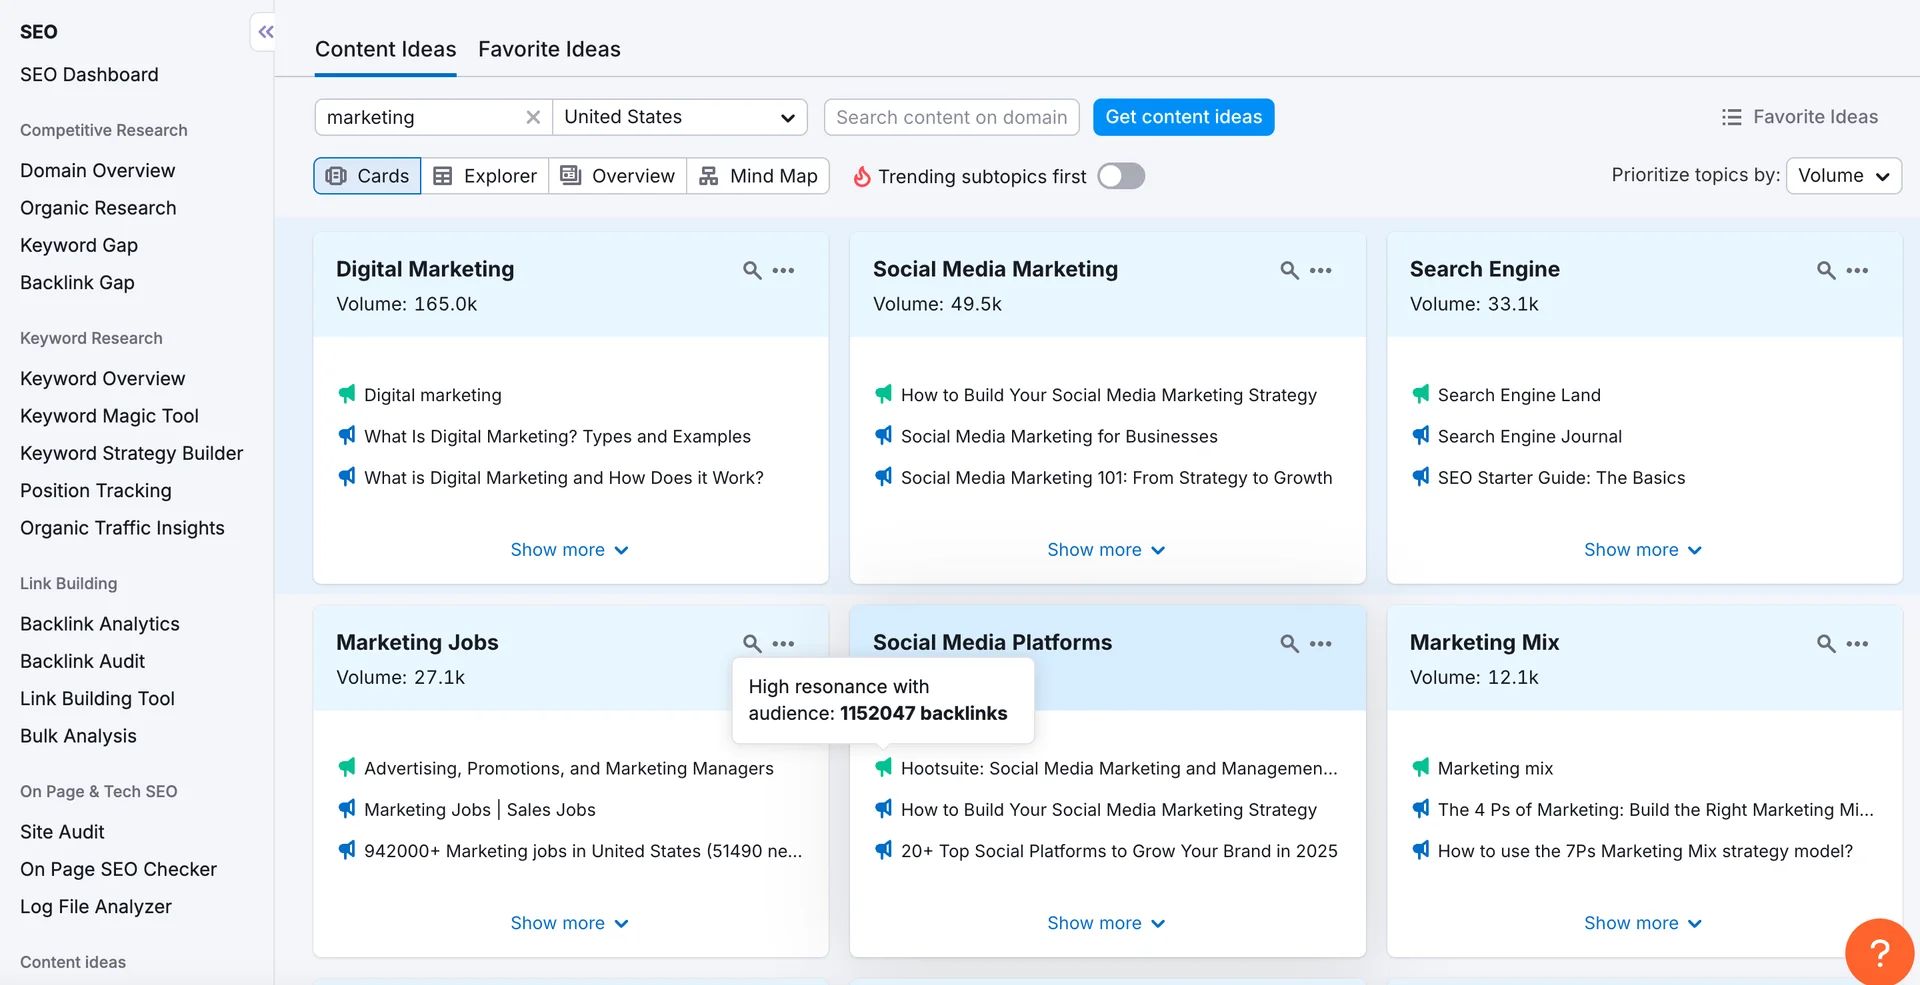Enable Trending subtopics first toggle
Screen dimensions: 1920x985
coord(1121,175)
